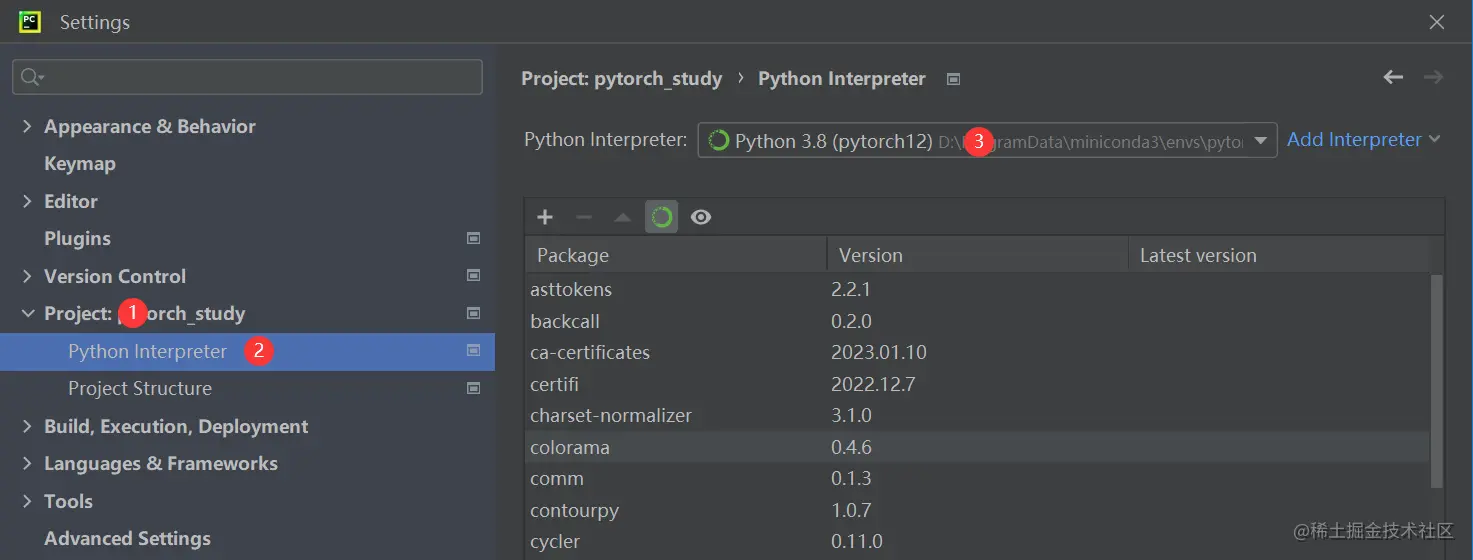Click the Add Interpreter link
1473x560 pixels.
(1354, 140)
